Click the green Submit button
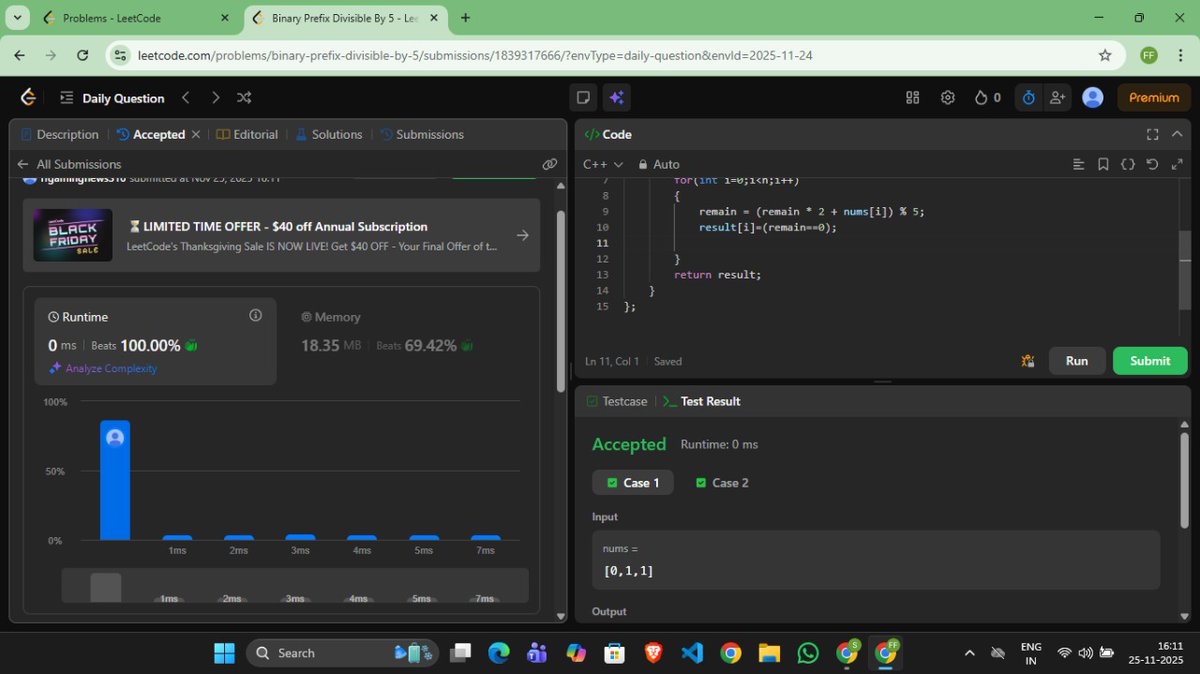 [x=1148, y=361]
